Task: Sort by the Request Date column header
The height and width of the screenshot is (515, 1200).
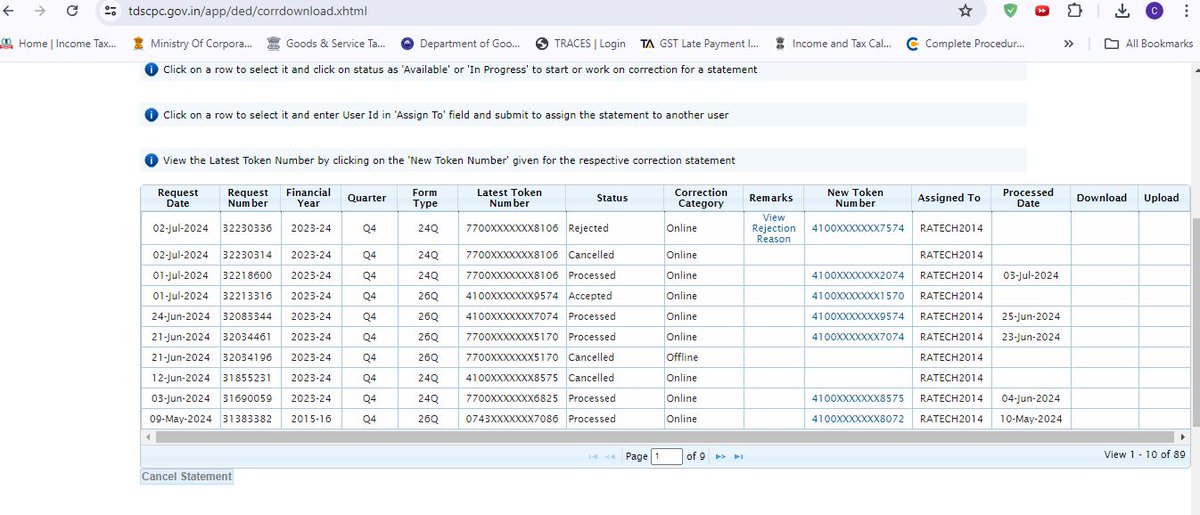Action: (178, 198)
